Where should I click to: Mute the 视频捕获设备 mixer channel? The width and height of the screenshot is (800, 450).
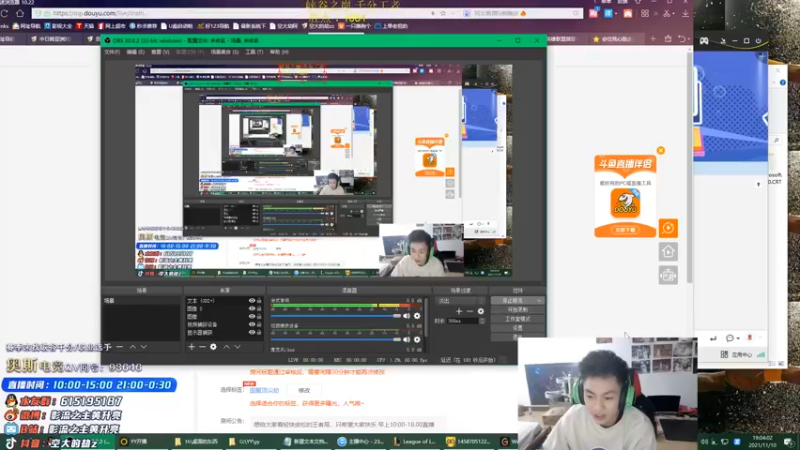[x=407, y=339]
